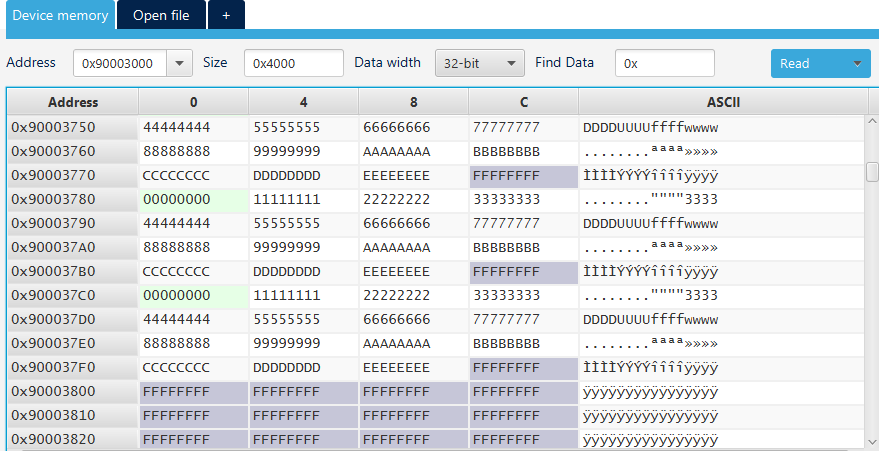The image size is (879, 451).
Task: Click green 00000000 cell in row 0x90003780
Action: [x=193, y=199]
